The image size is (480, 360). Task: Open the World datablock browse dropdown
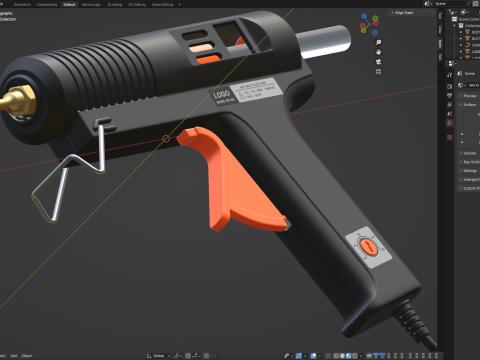(462, 85)
